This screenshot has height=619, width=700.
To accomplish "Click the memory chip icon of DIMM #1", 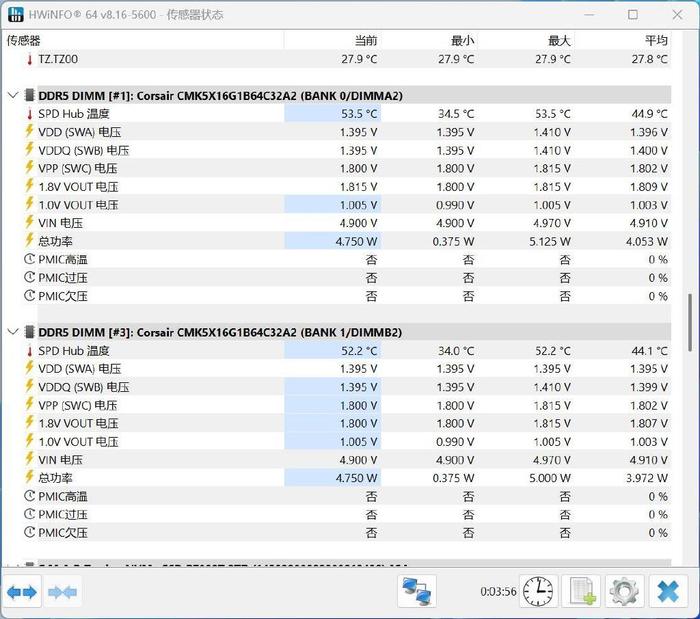I will point(29,95).
